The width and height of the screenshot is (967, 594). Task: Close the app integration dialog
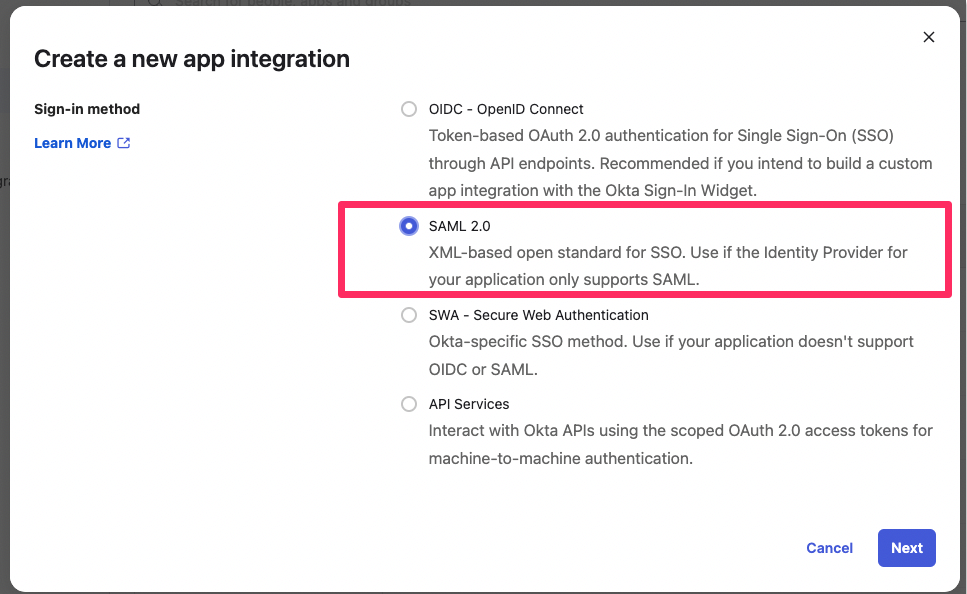(x=928, y=37)
